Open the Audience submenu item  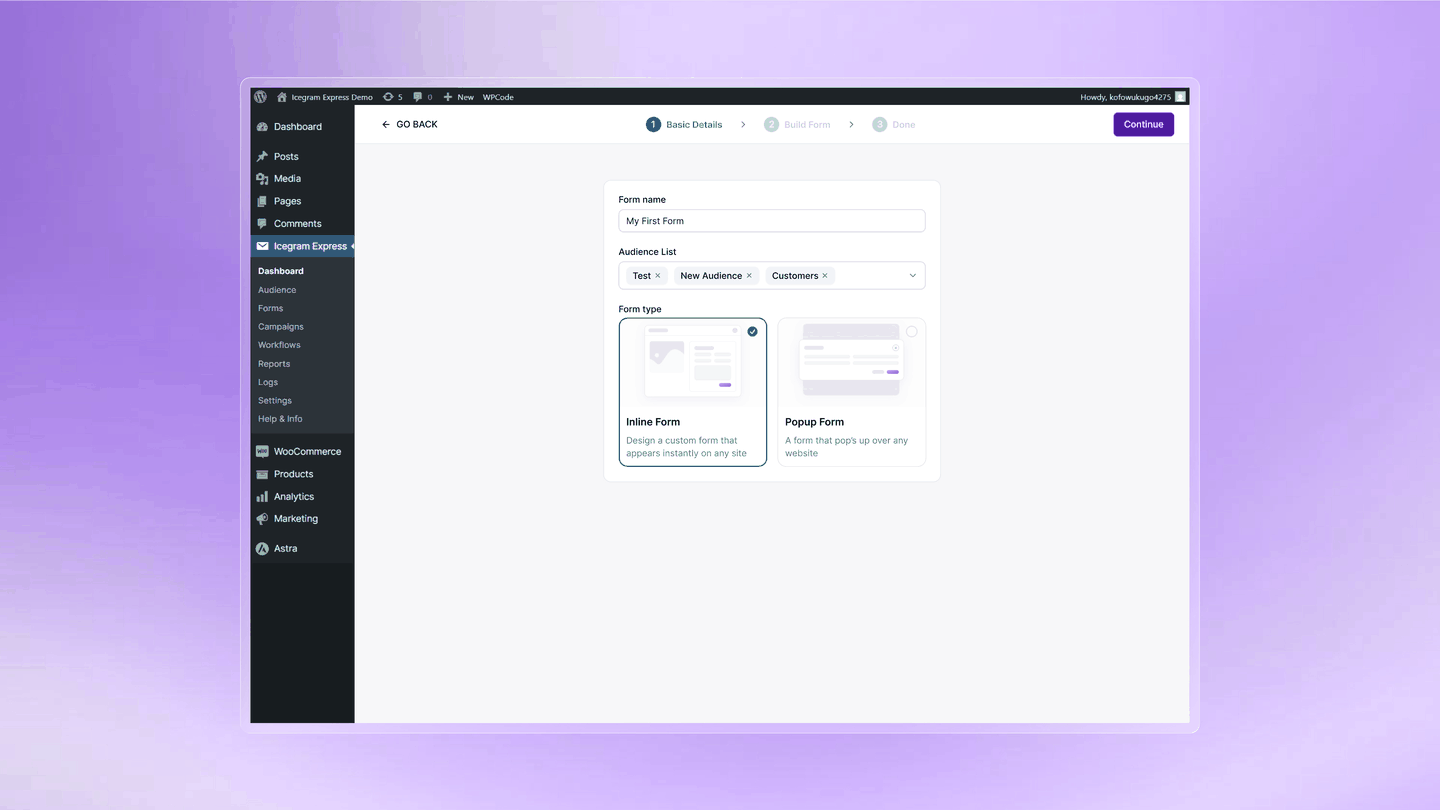277,290
